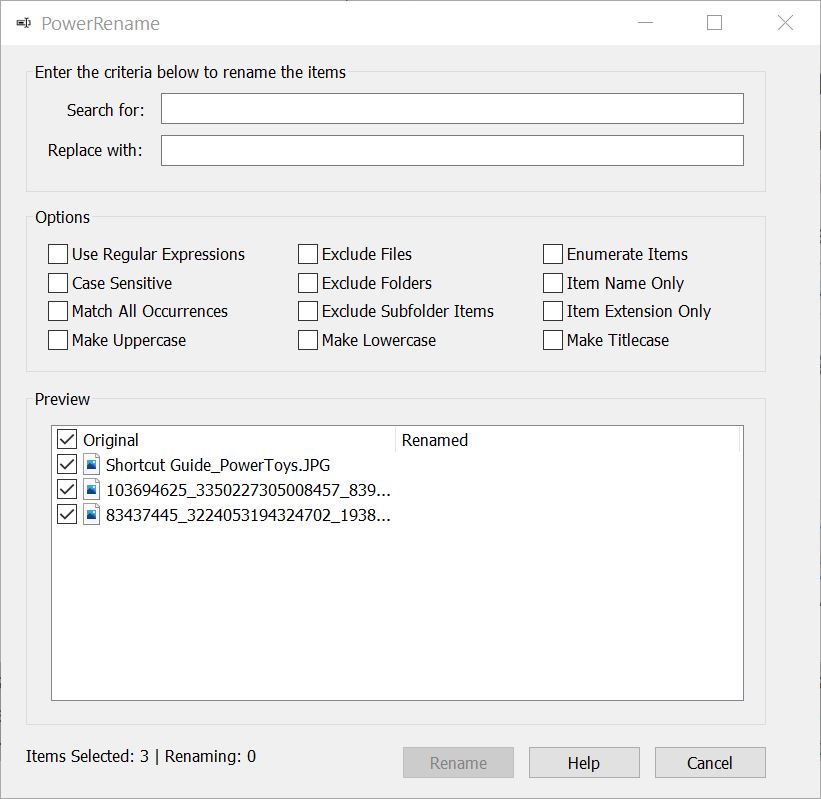Open the Help button
Image resolution: width=821 pixels, height=799 pixels.
coord(584,763)
